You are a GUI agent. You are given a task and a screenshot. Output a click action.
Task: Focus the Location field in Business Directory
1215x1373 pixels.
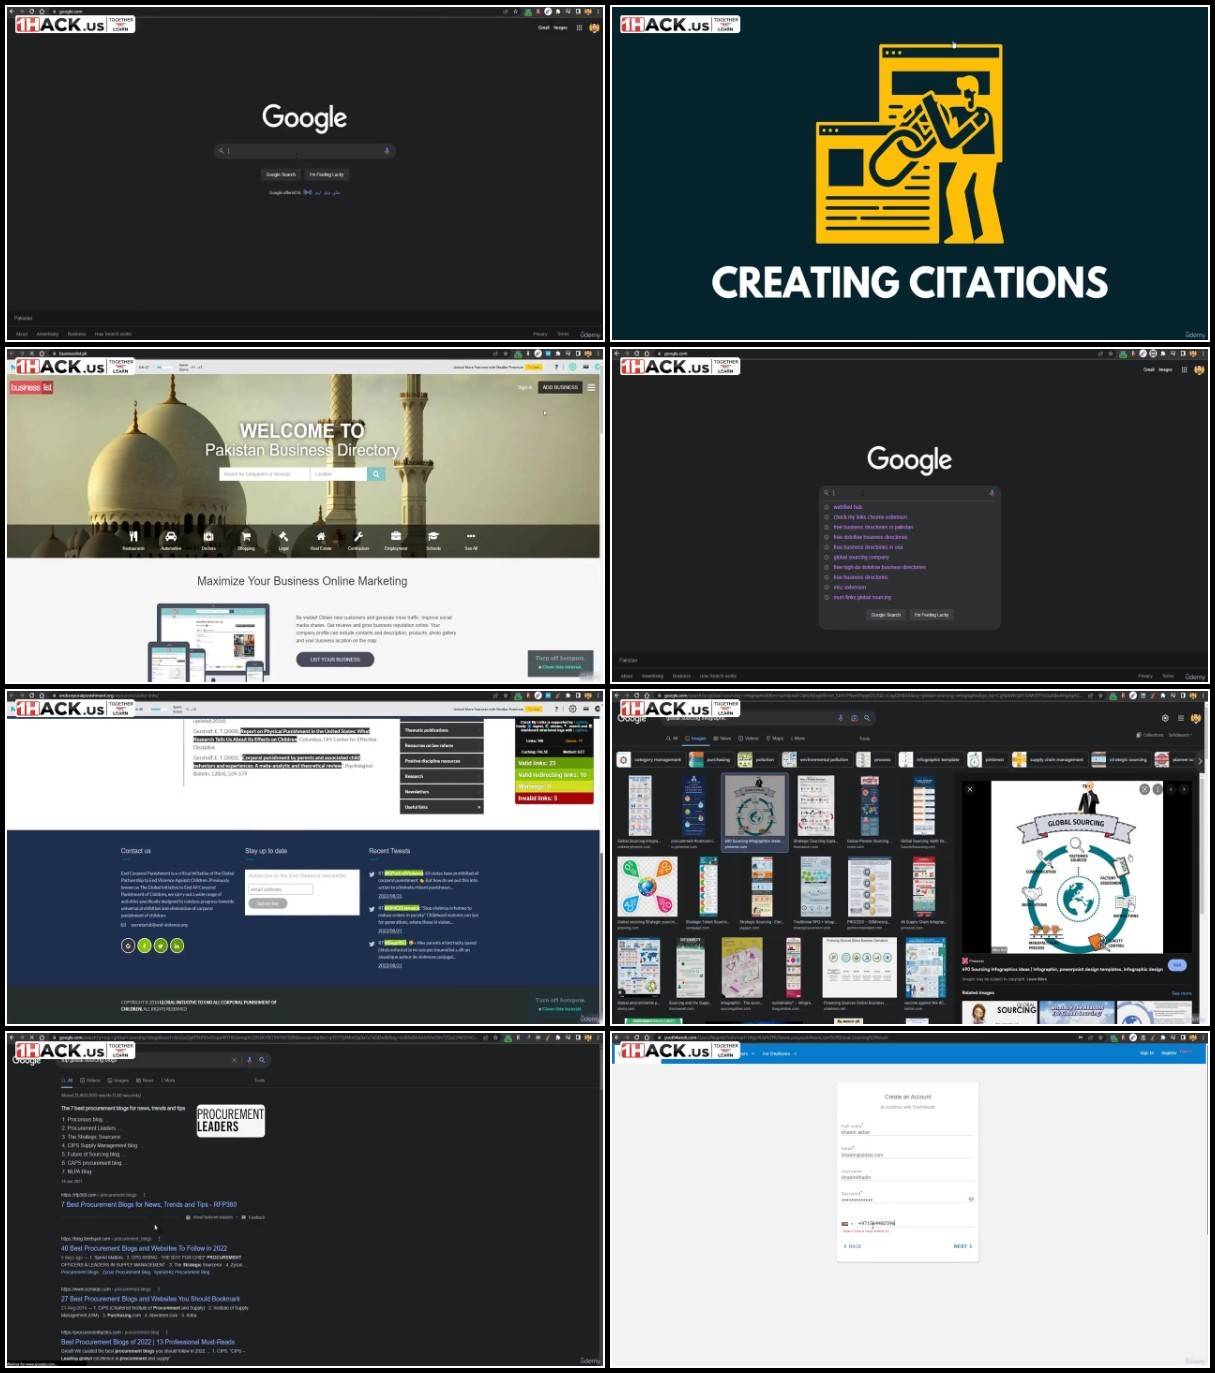pos(339,474)
